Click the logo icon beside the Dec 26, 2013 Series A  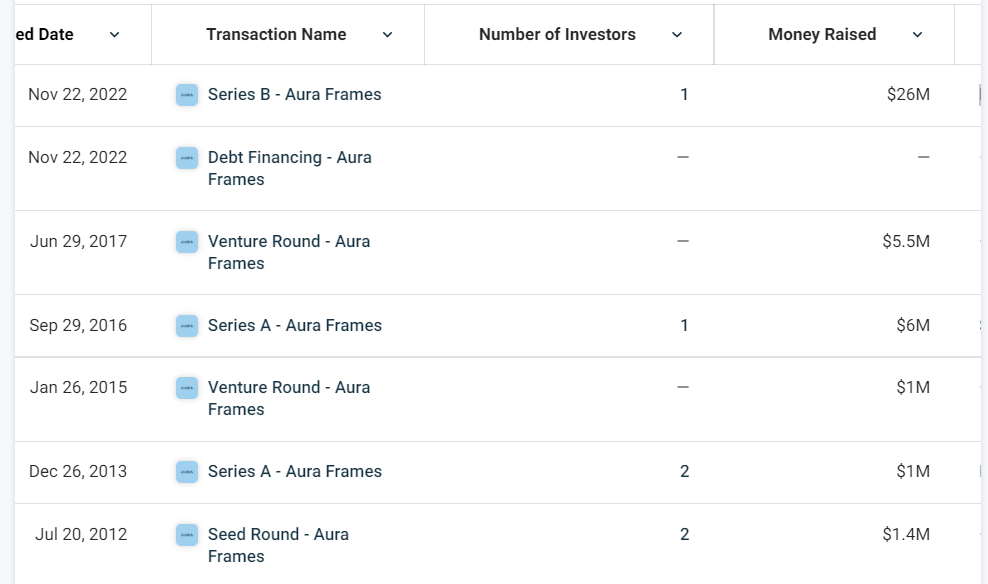tap(187, 472)
